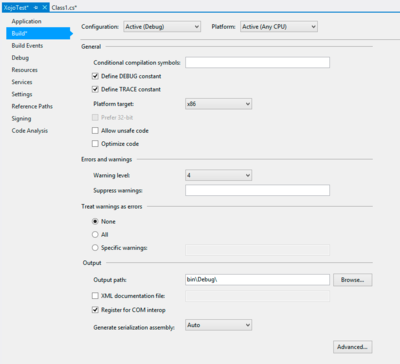Toggle Define TRACE constant checkbox

[x=95, y=89]
